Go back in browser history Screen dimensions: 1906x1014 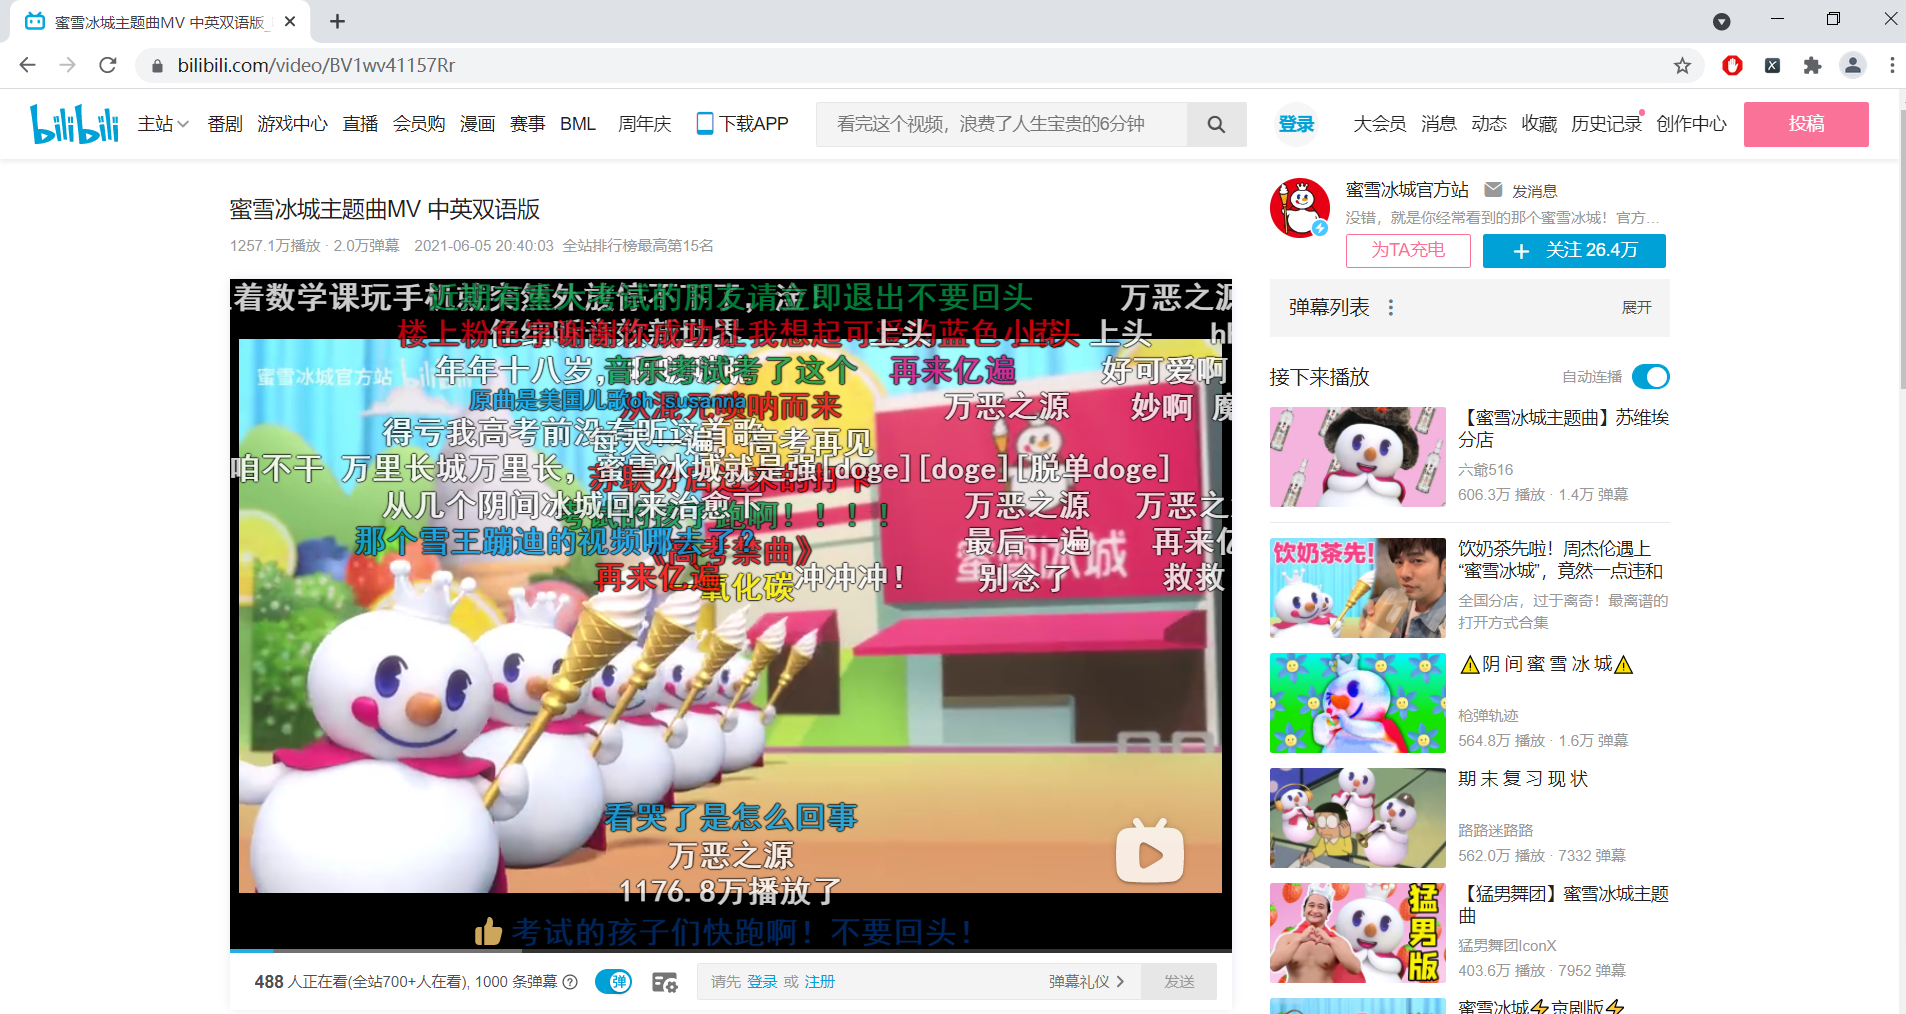28,65
